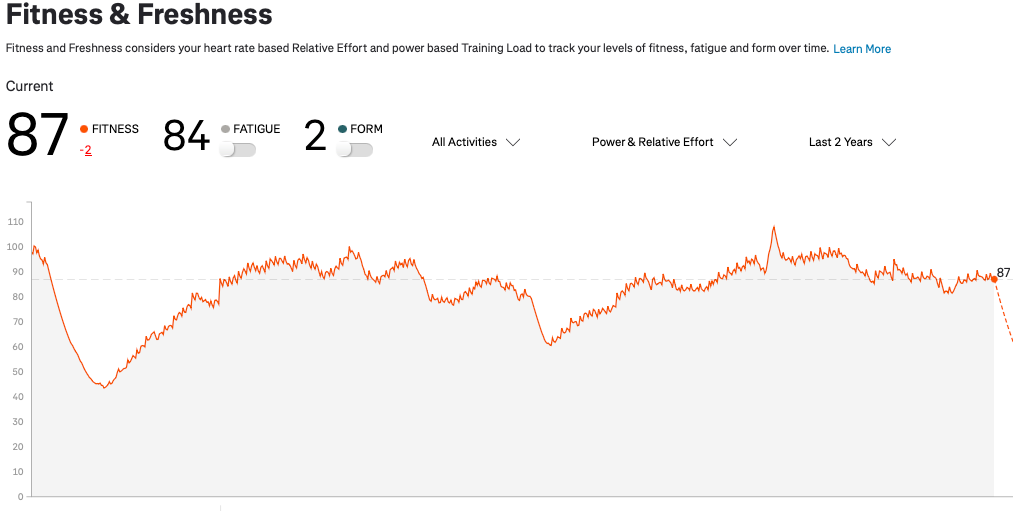1013x511 pixels.
Task: Click the gray Fatigue legend dot
Action: (225, 129)
